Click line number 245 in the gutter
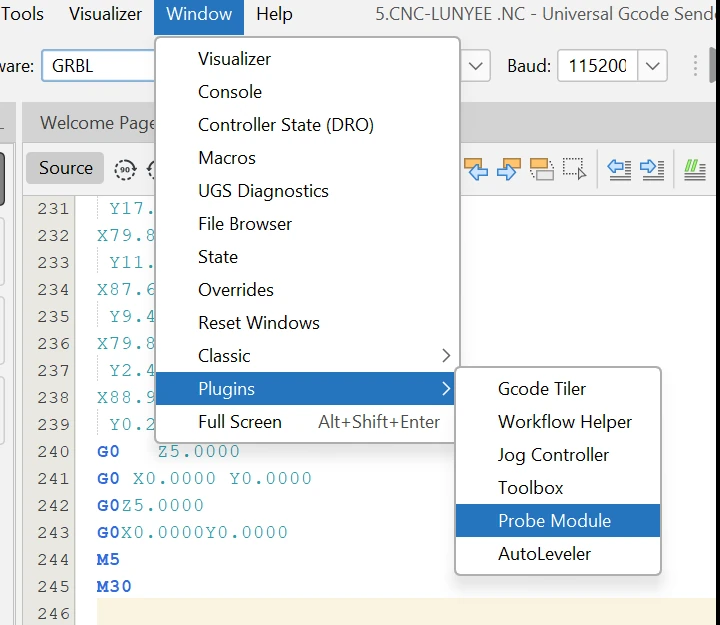 click(x=53, y=586)
